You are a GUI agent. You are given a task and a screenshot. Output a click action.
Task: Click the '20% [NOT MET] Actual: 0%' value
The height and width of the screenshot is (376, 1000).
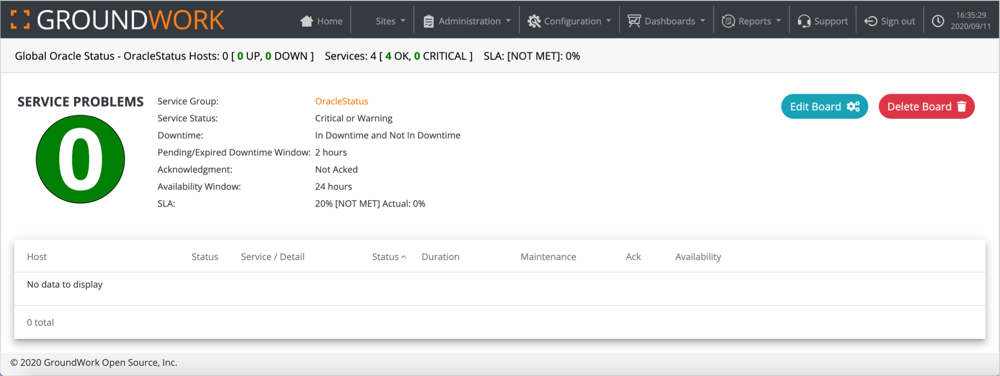pyautogui.click(x=370, y=204)
